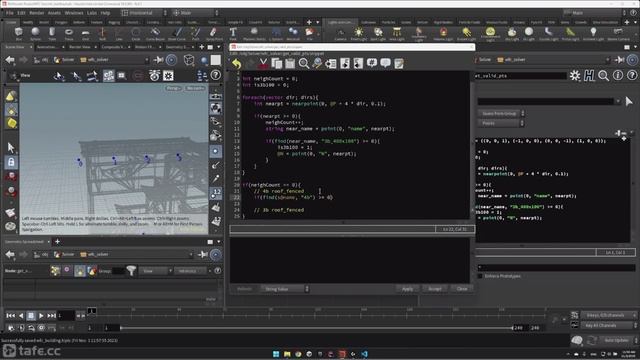Screen dimensions: 640x360
Task: Switch to the Render View pane tab
Action: point(80,47)
